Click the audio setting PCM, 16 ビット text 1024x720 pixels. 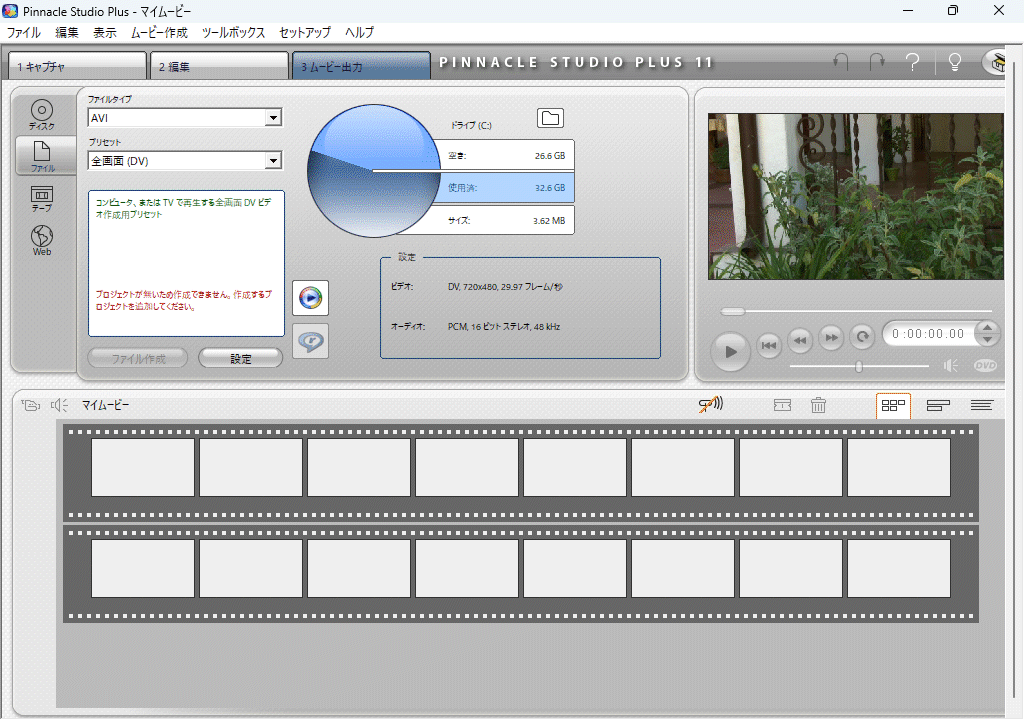pyautogui.click(x=504, y=327)
